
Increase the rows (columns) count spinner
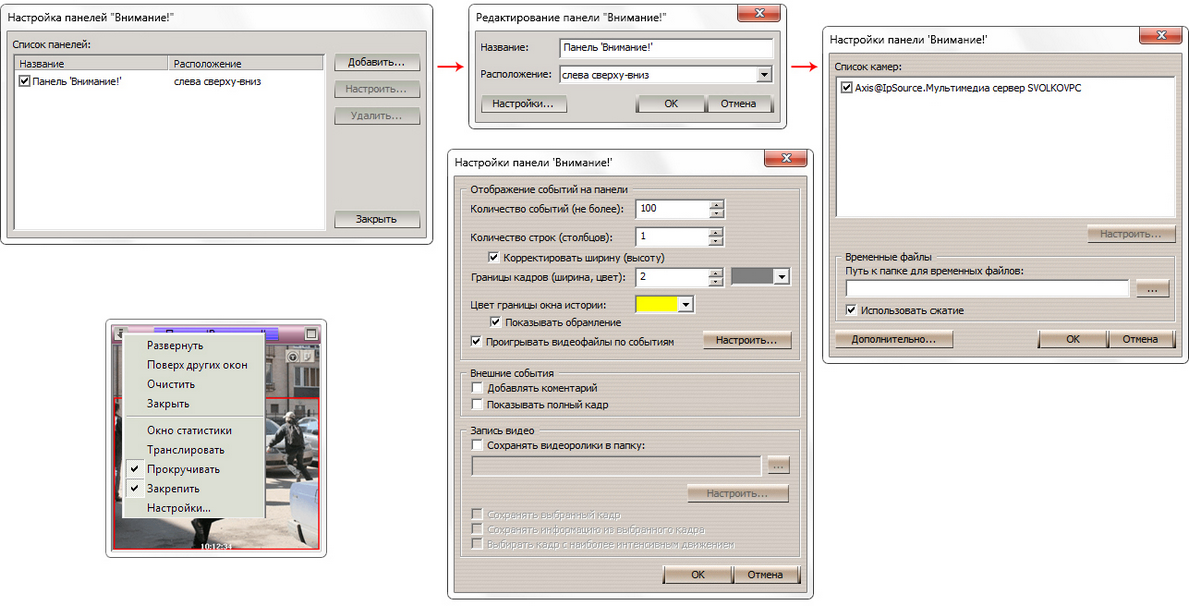717,232
